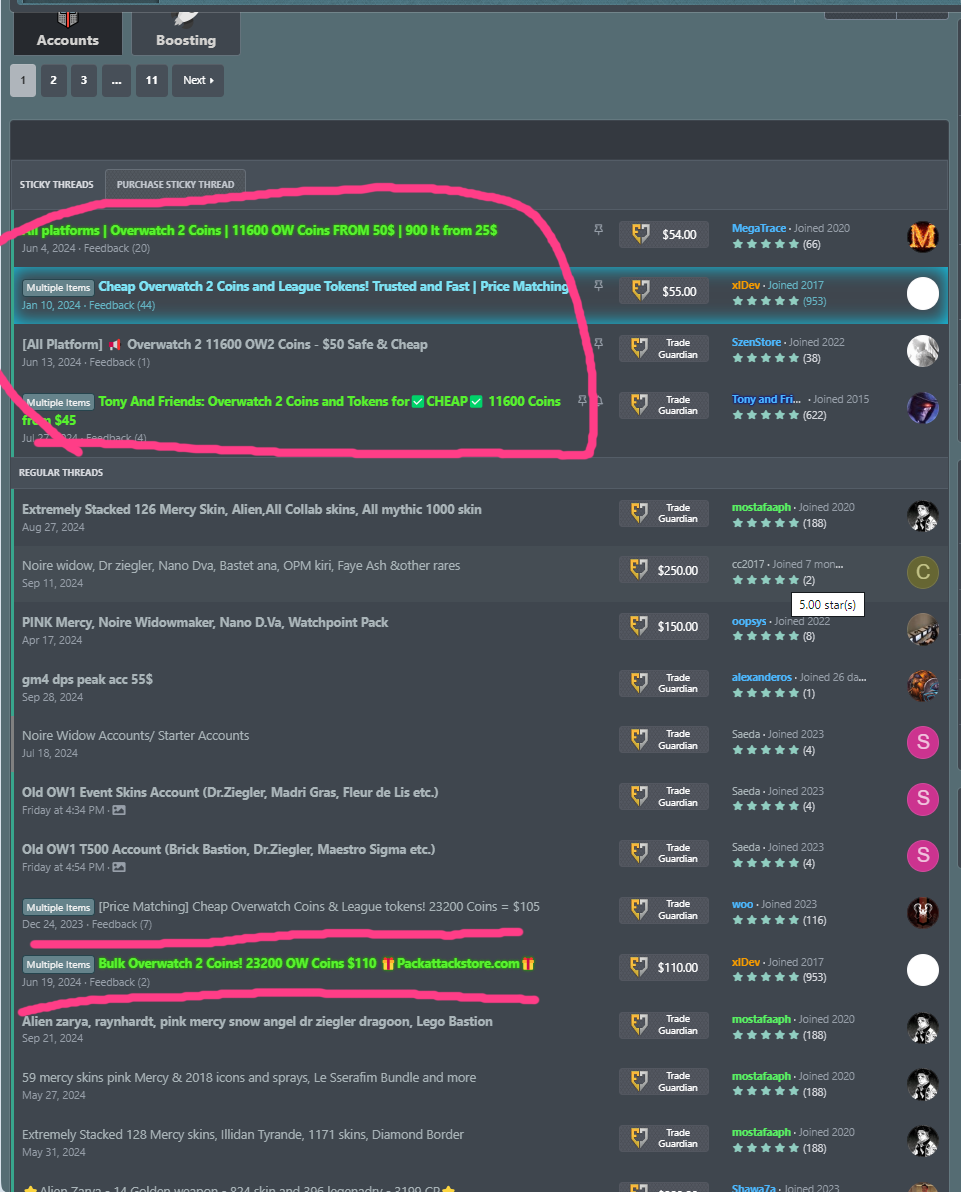This screenshot has width=961, height=1192.
Task: Click the Tony and Friends avatar
Action: click(923, 407)
